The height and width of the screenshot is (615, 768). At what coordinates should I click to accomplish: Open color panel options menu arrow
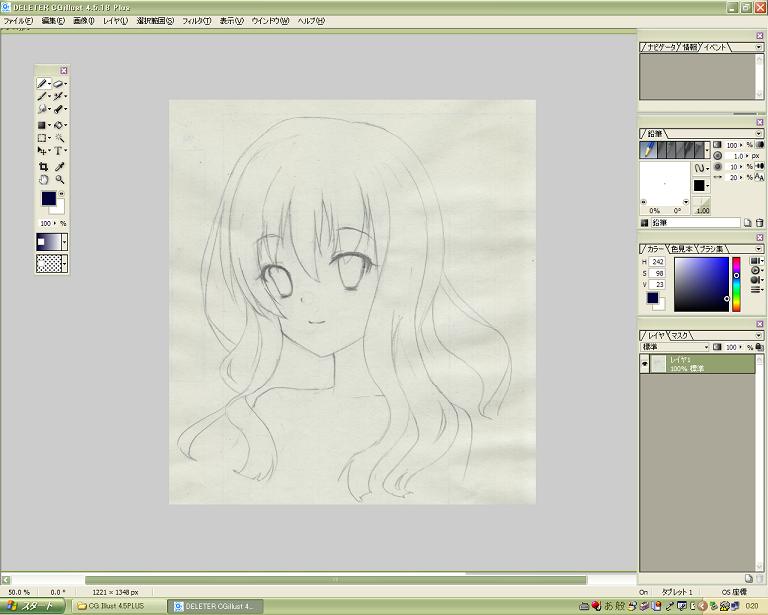(759, 249)
